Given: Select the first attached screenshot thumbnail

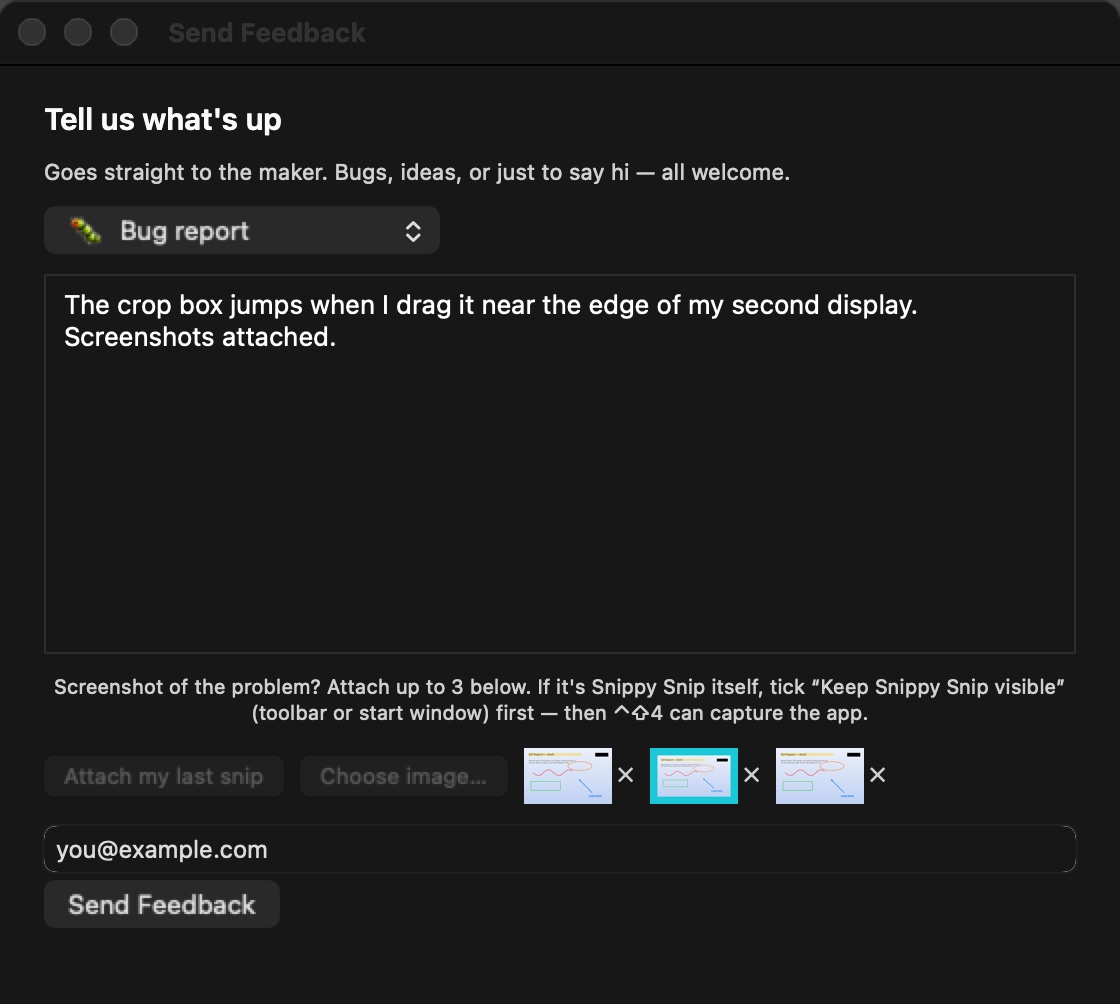Looking at the screenshot, I should tap(568, 775).
